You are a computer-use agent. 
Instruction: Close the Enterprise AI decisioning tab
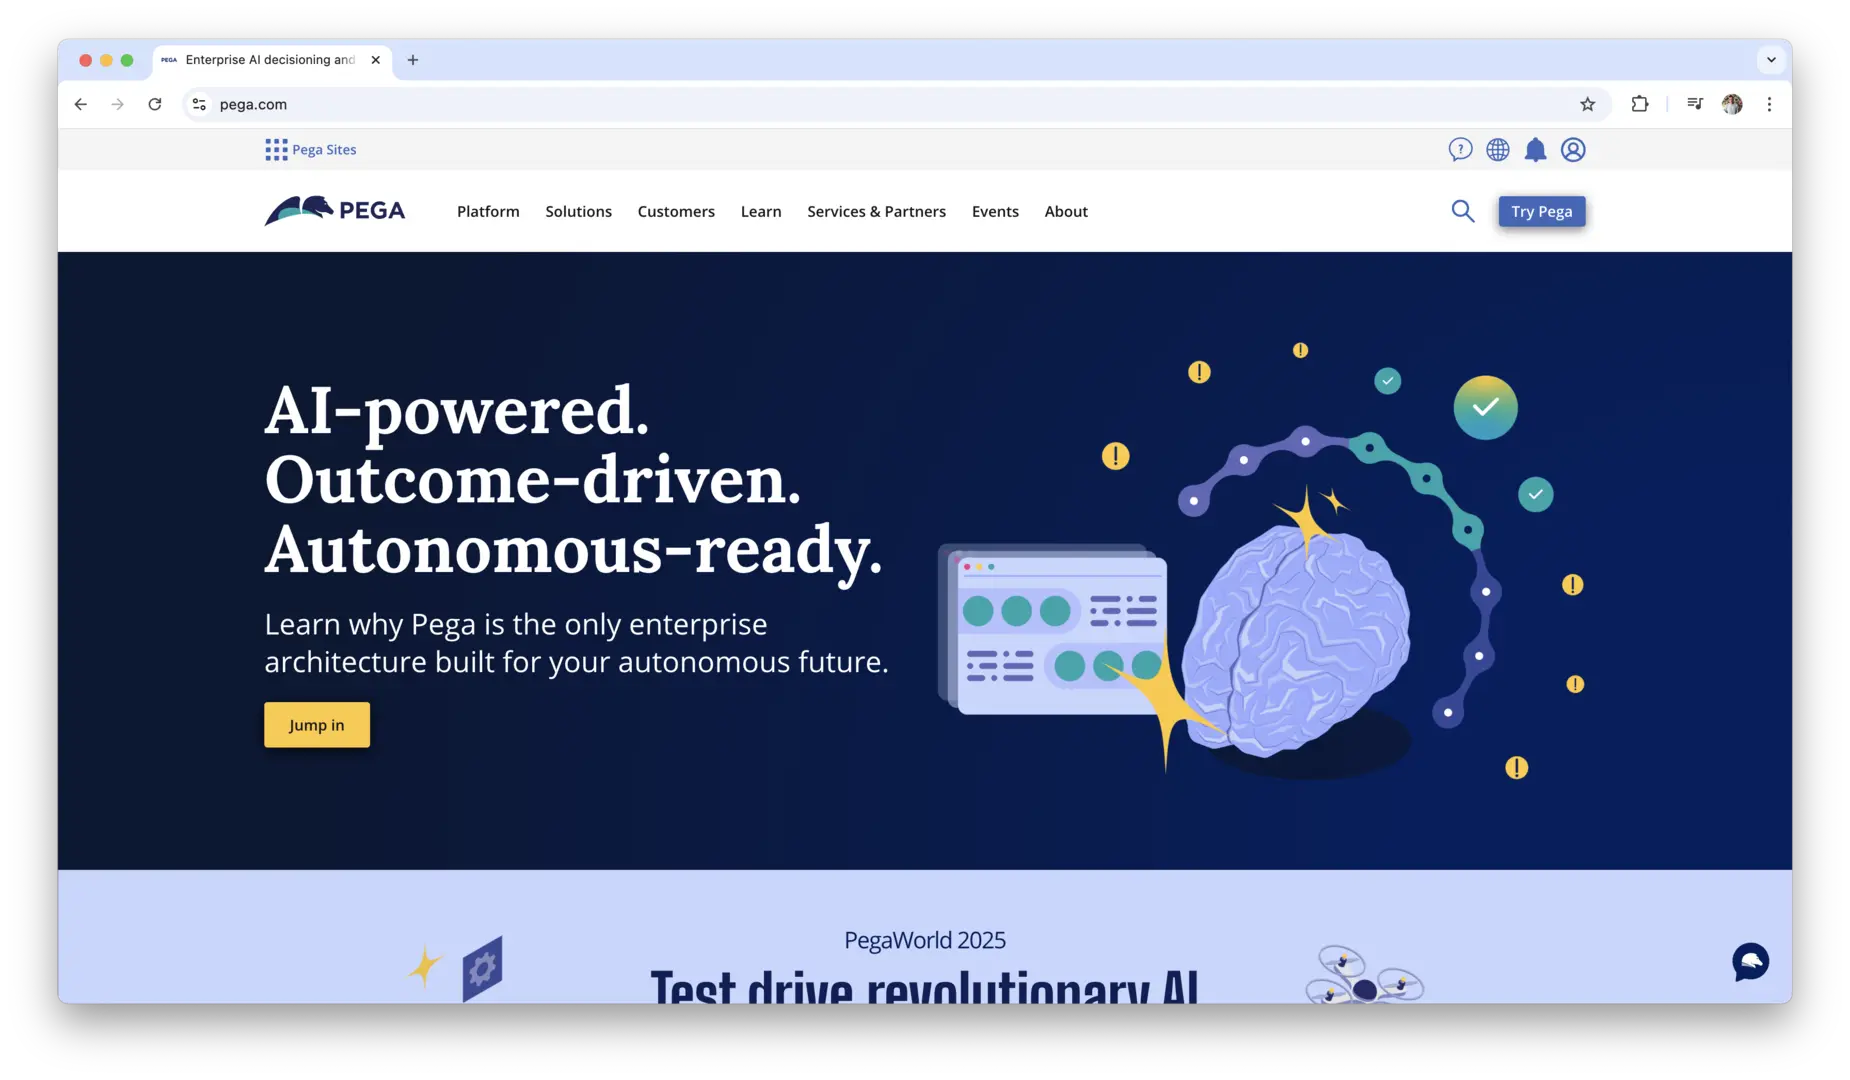click(x=376, y=60)
